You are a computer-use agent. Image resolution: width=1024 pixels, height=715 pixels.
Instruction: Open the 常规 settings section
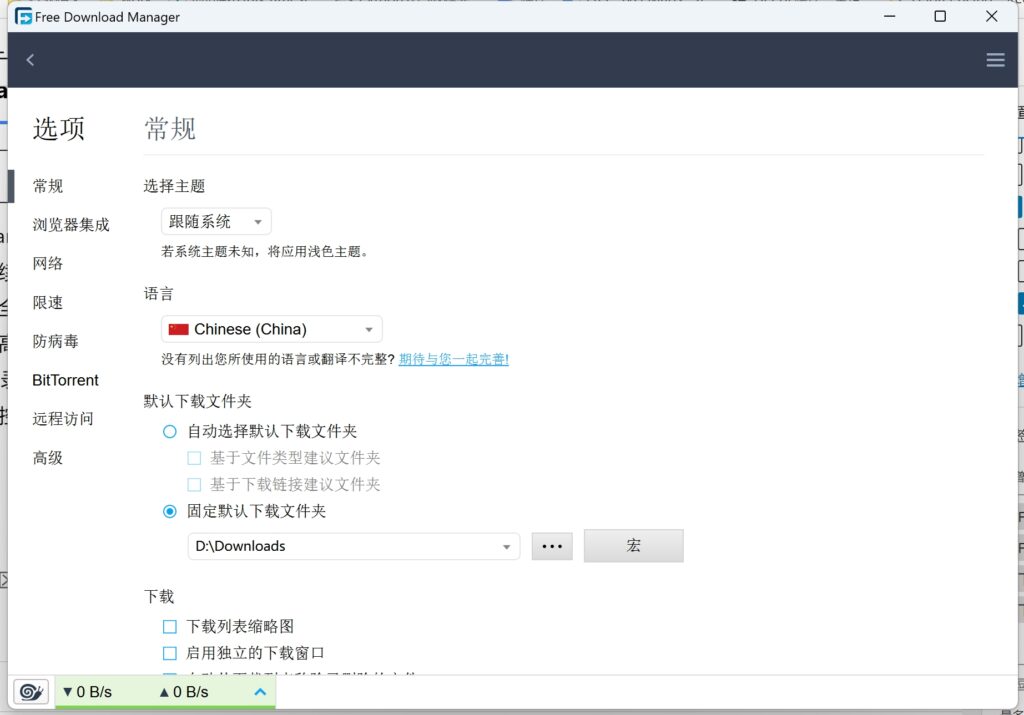pos(48,186)
